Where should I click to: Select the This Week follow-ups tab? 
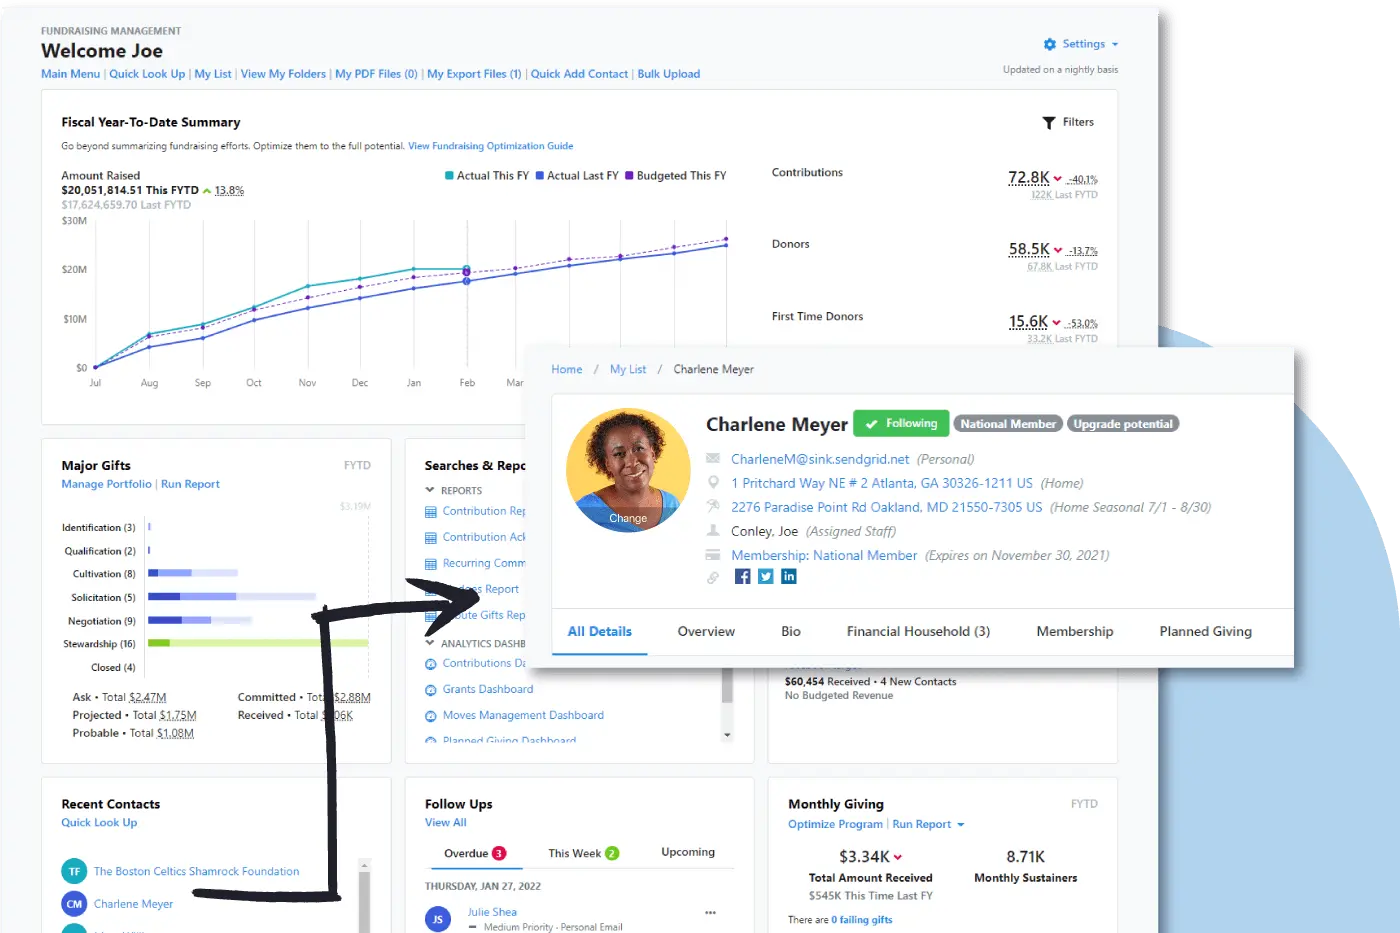click(582, 853)
